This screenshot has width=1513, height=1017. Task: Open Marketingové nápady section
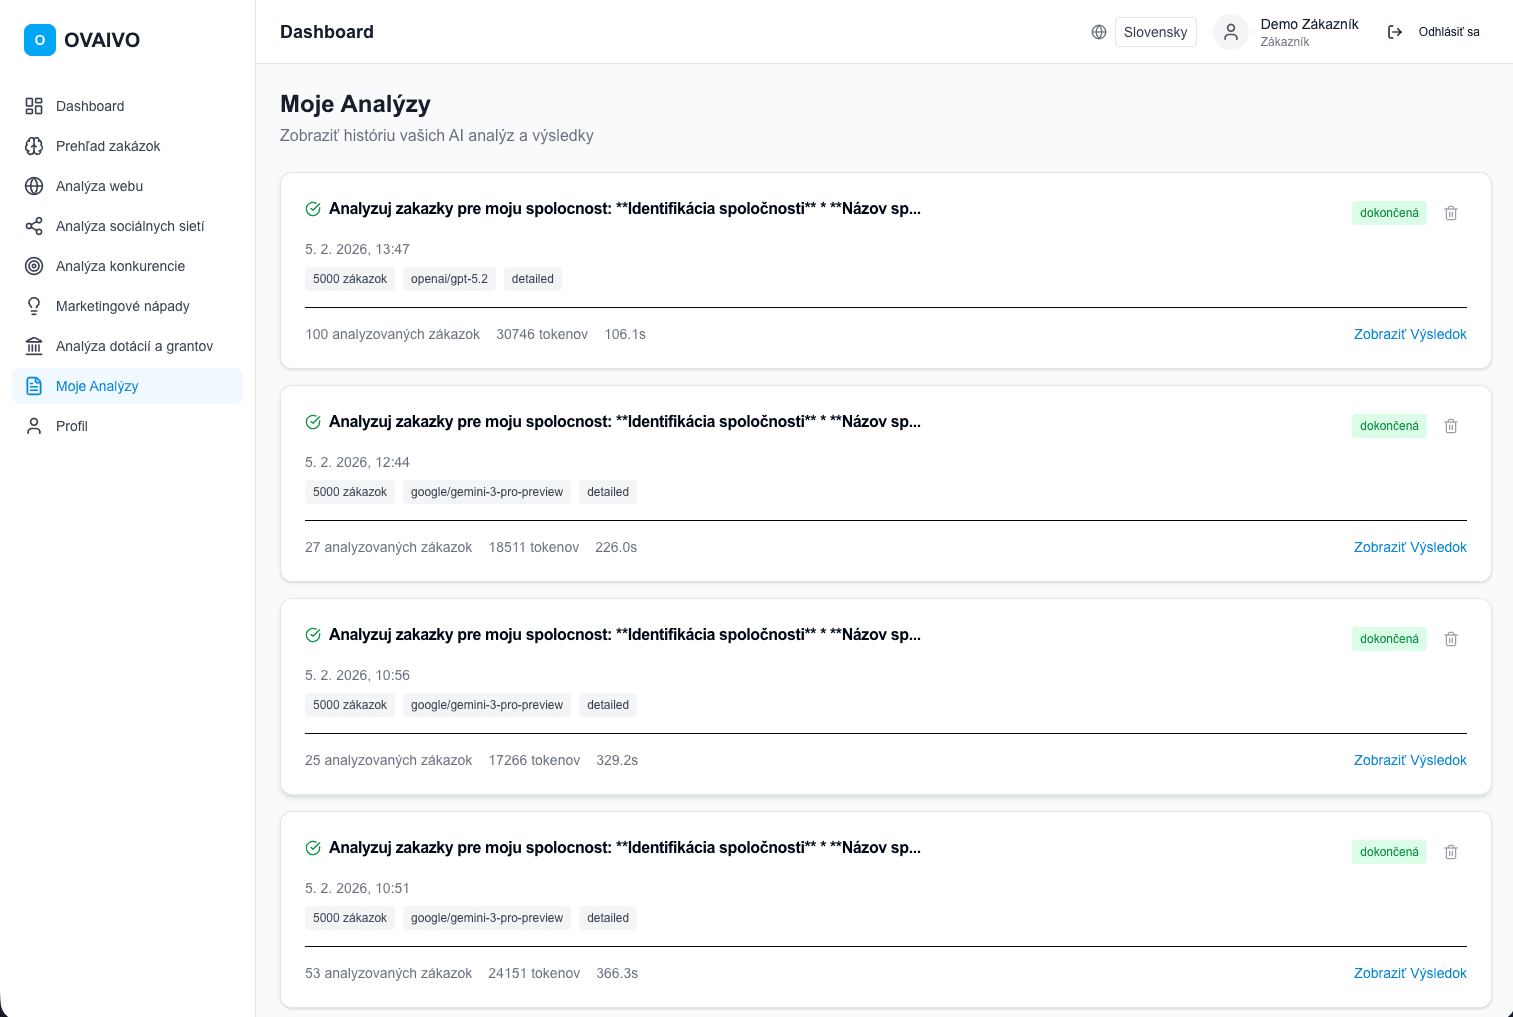coord(122,306)
